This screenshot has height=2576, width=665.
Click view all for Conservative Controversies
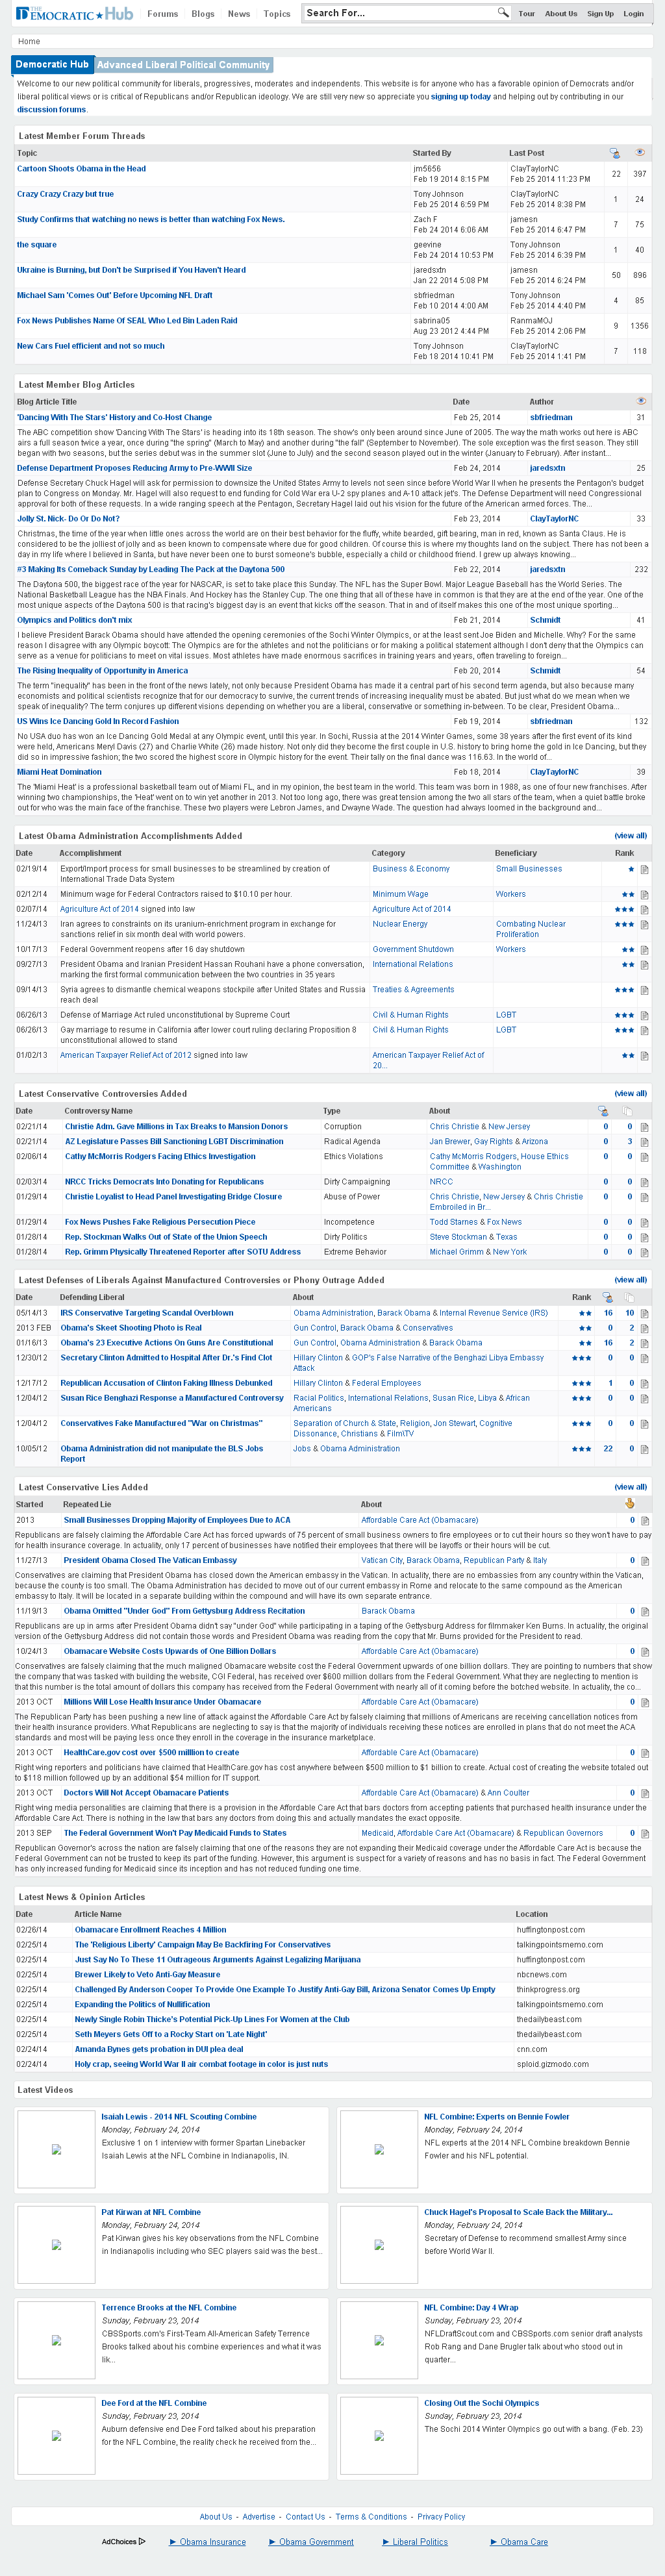(630, 1094)
